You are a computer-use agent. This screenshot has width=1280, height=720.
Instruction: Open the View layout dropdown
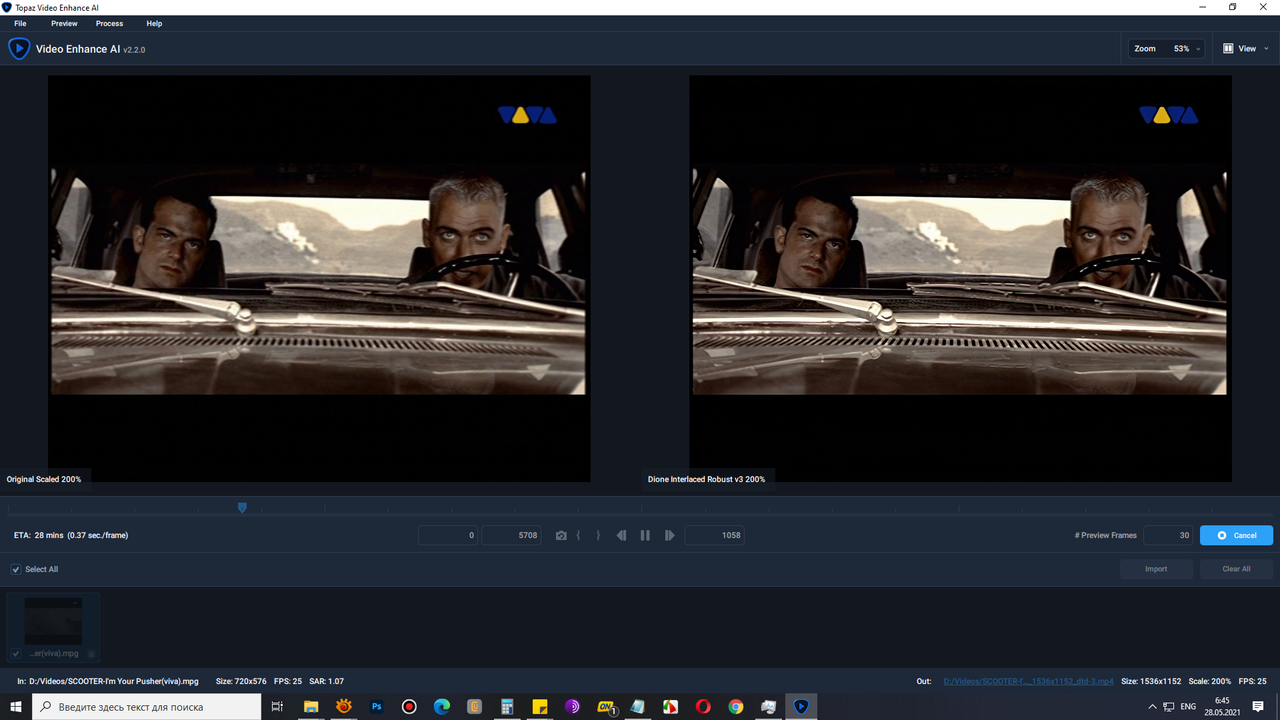(1246, 48)
